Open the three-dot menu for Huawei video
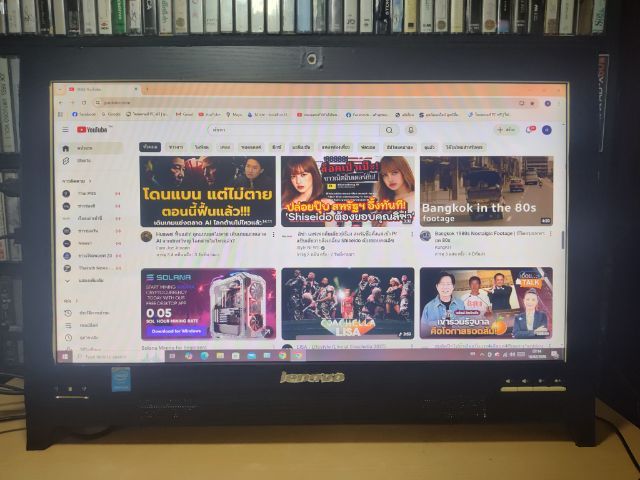Screen dimensions: 640x480 click(273, 235)
